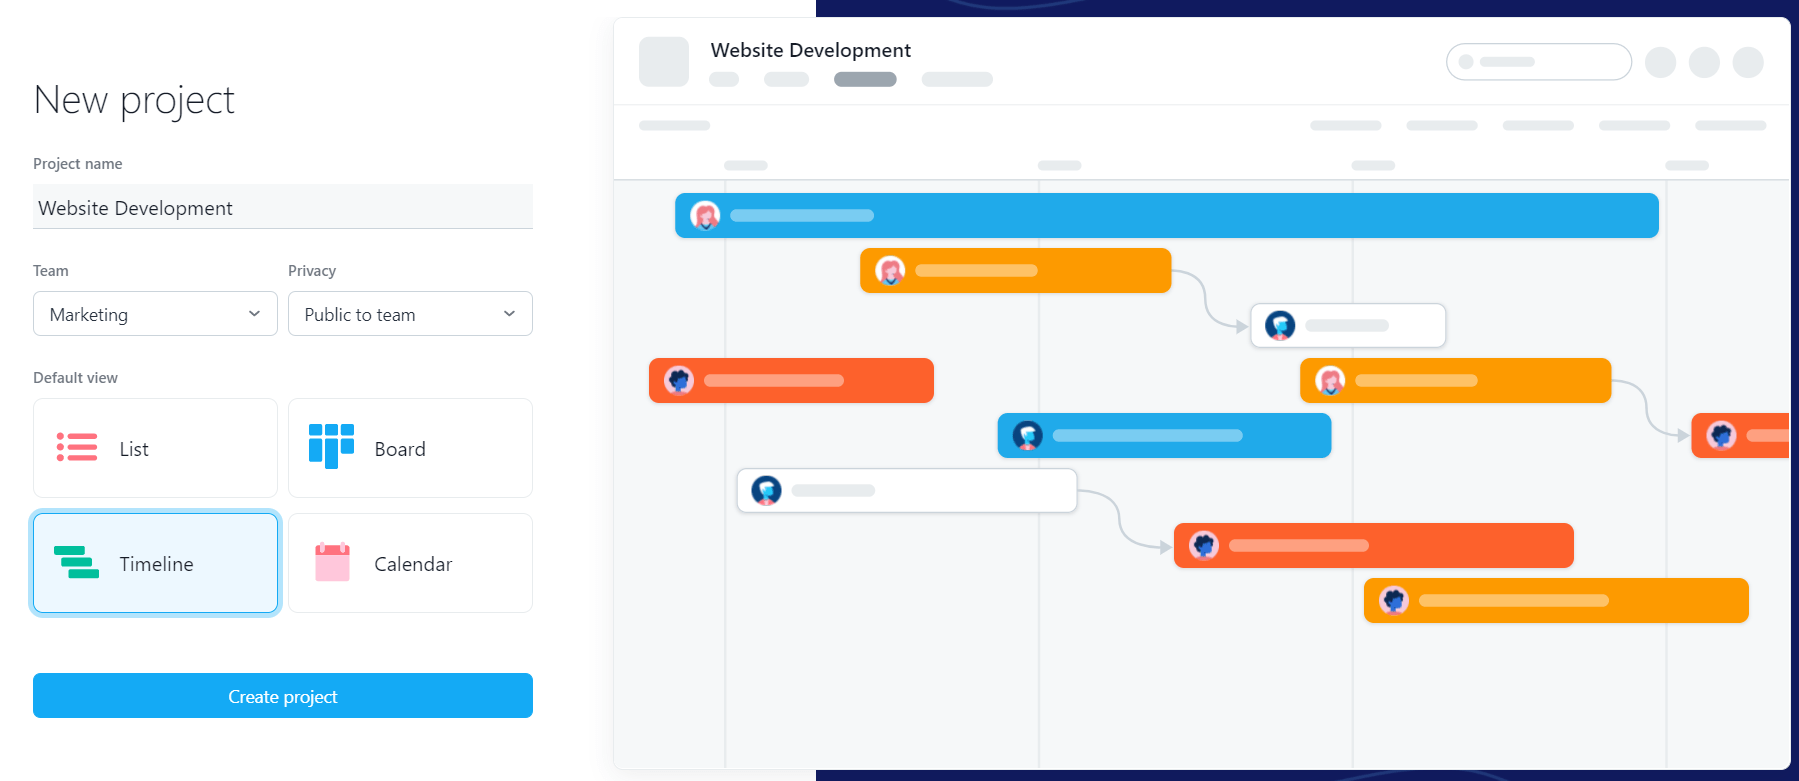Select the List default view card
1799x781 pixels.
[x=155, y=448]
